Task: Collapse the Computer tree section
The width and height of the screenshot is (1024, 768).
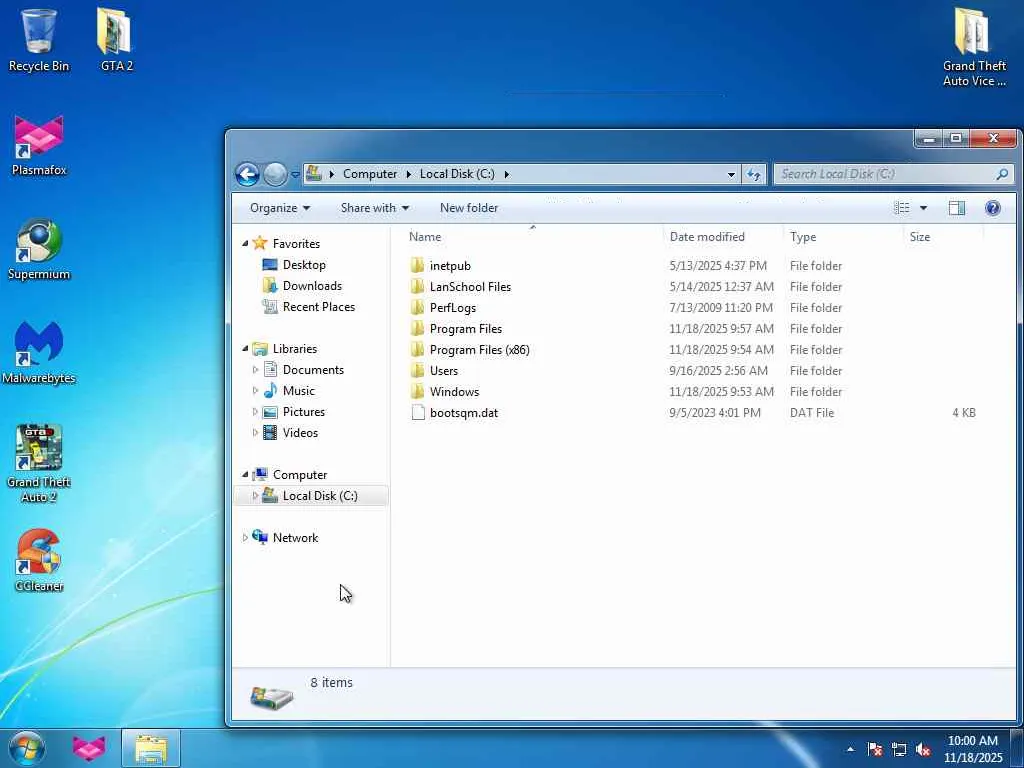Action: pyautogui.click(x=245, y=475)
